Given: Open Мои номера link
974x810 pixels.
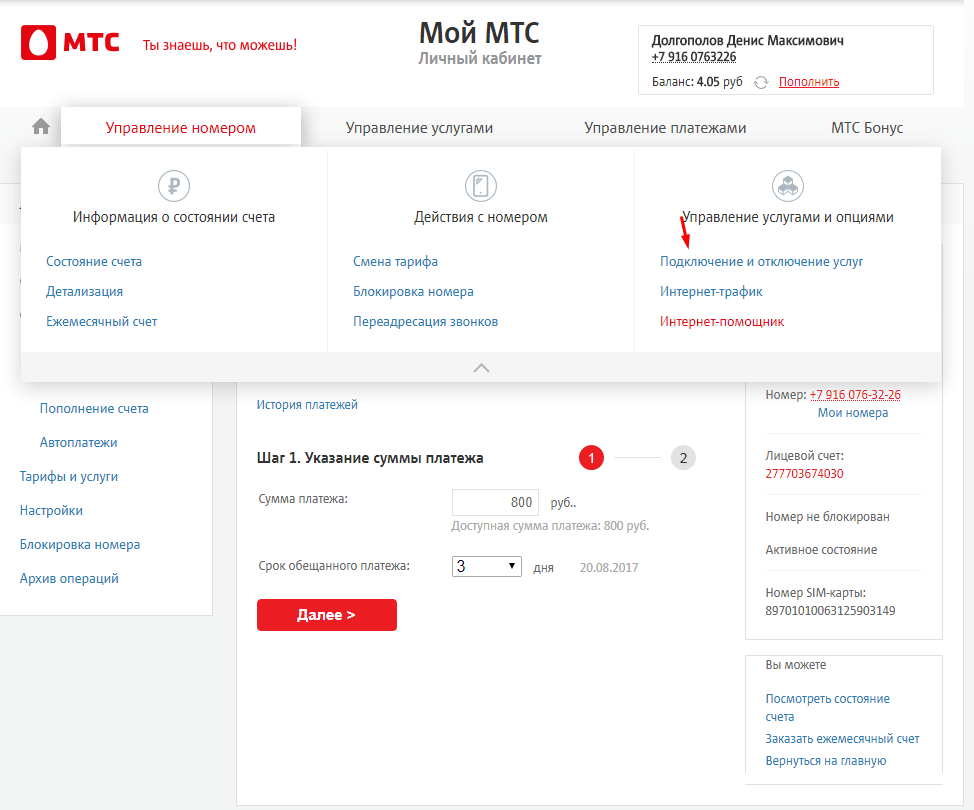Looking at the screenshot, I should click(x=853, y=412).
